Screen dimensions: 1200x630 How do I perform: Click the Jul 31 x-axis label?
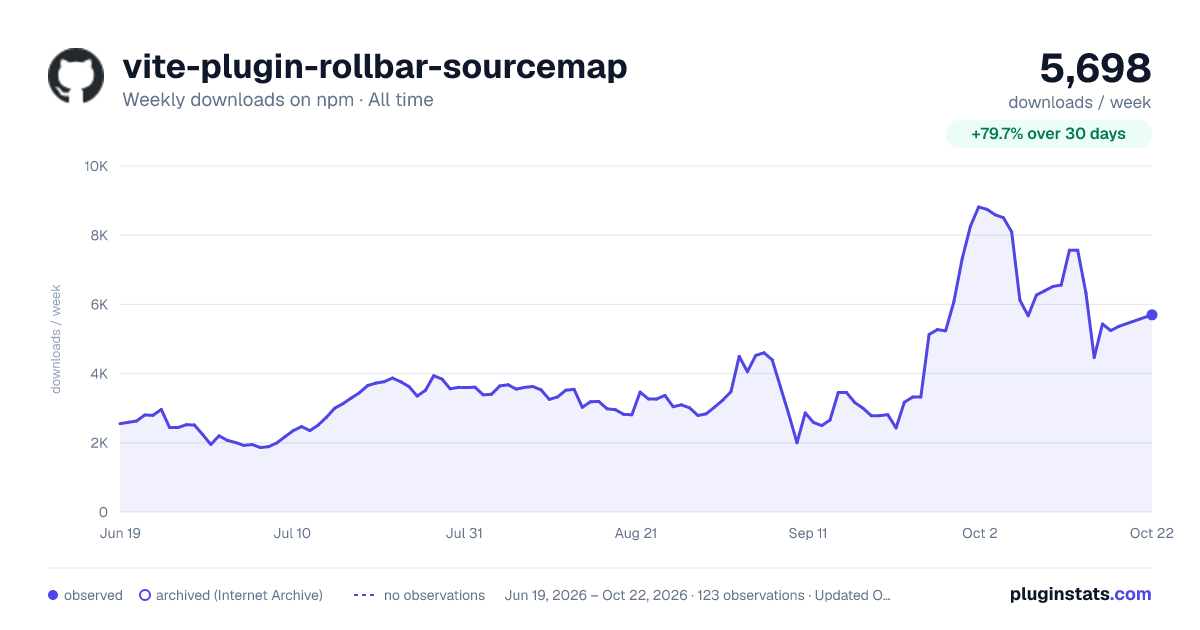[x=464, y=533]
